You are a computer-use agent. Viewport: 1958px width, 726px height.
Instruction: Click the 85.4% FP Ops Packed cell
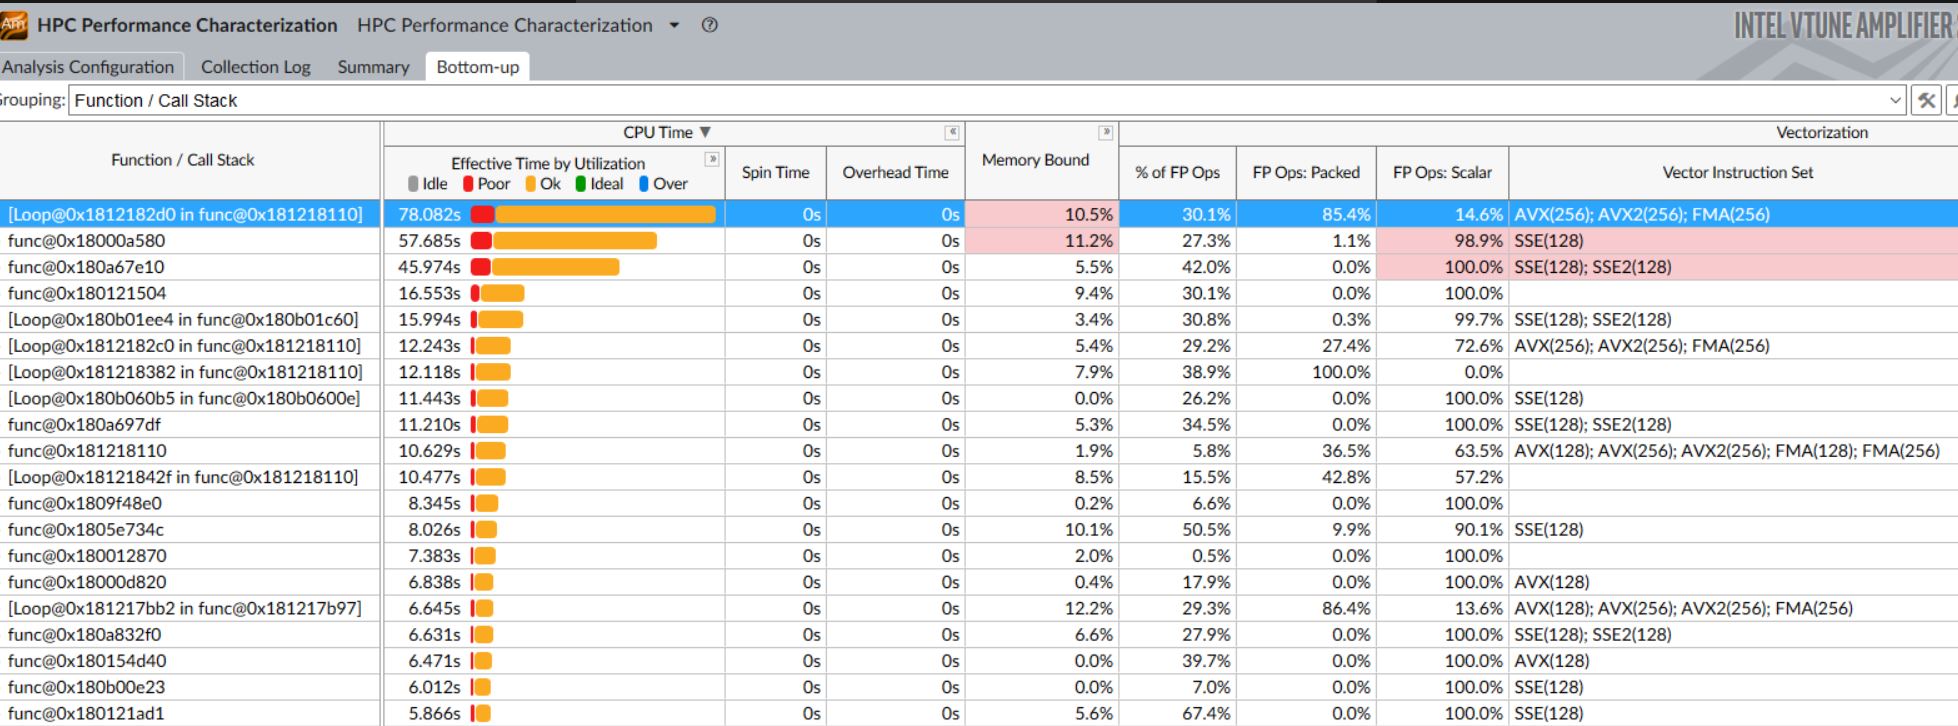(x=1306, y=214)
